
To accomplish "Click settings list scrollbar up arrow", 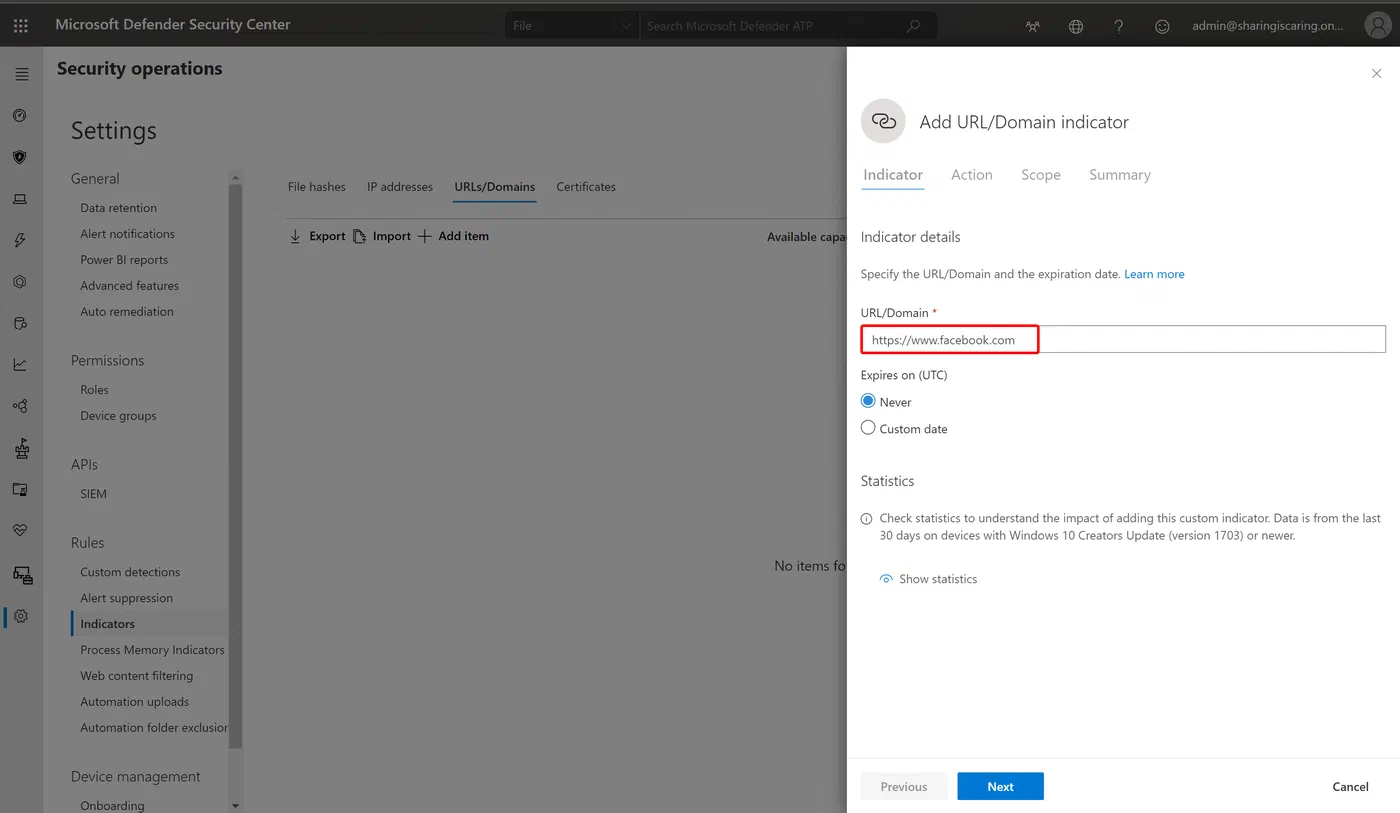I will click(x=235, y=180).
